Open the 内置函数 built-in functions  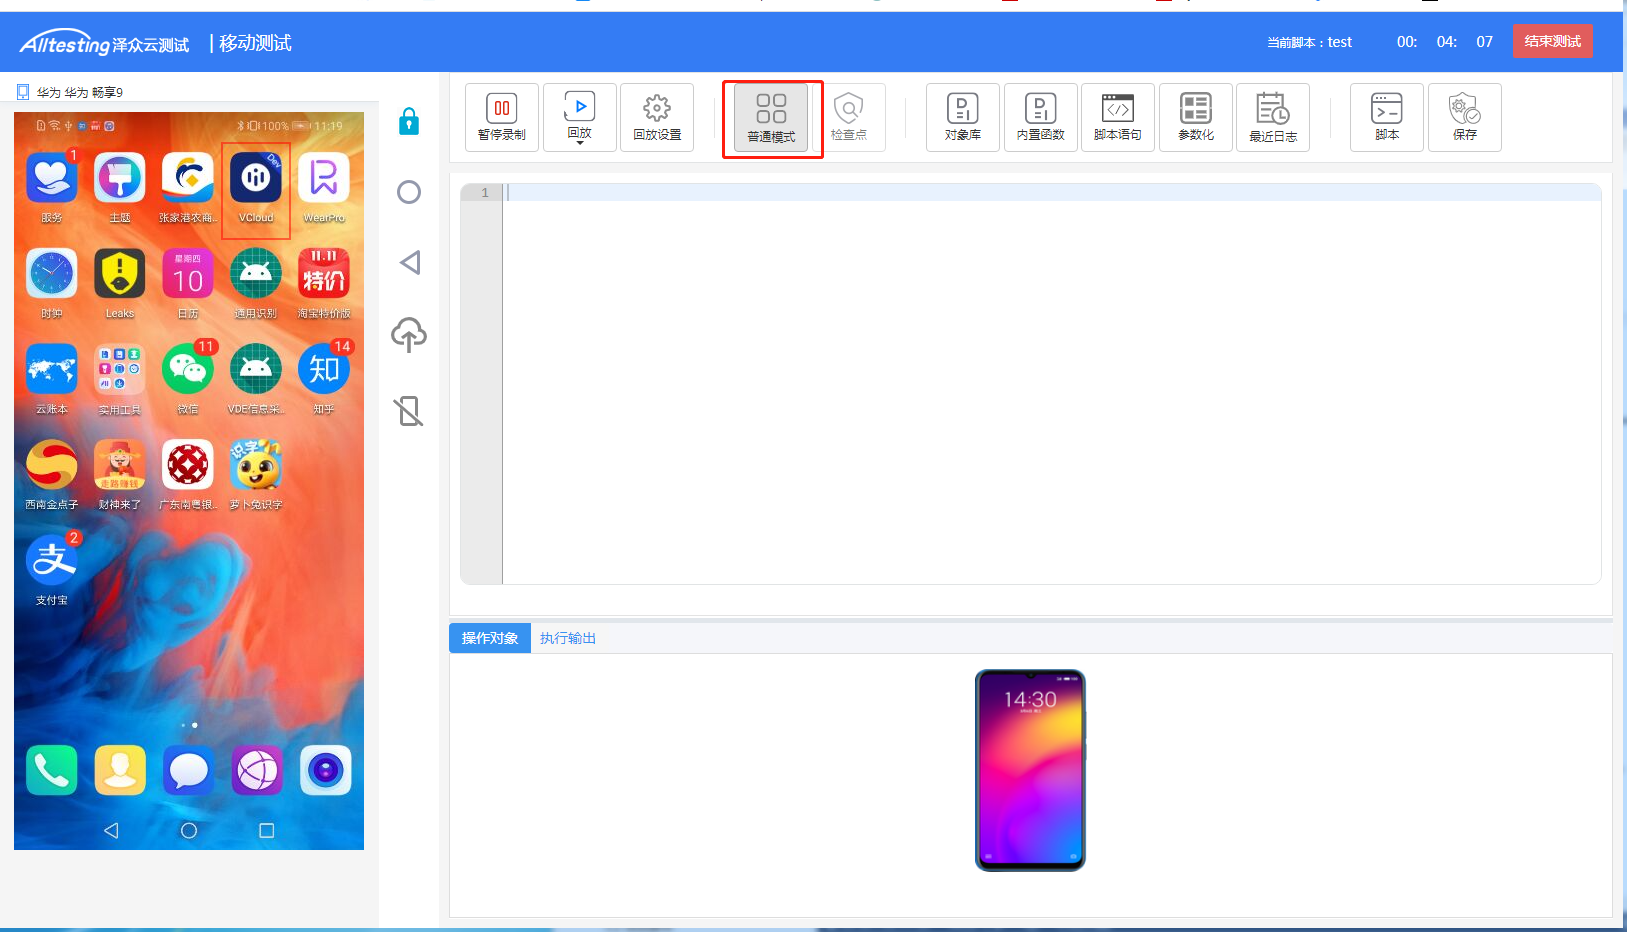[1040, 117]
